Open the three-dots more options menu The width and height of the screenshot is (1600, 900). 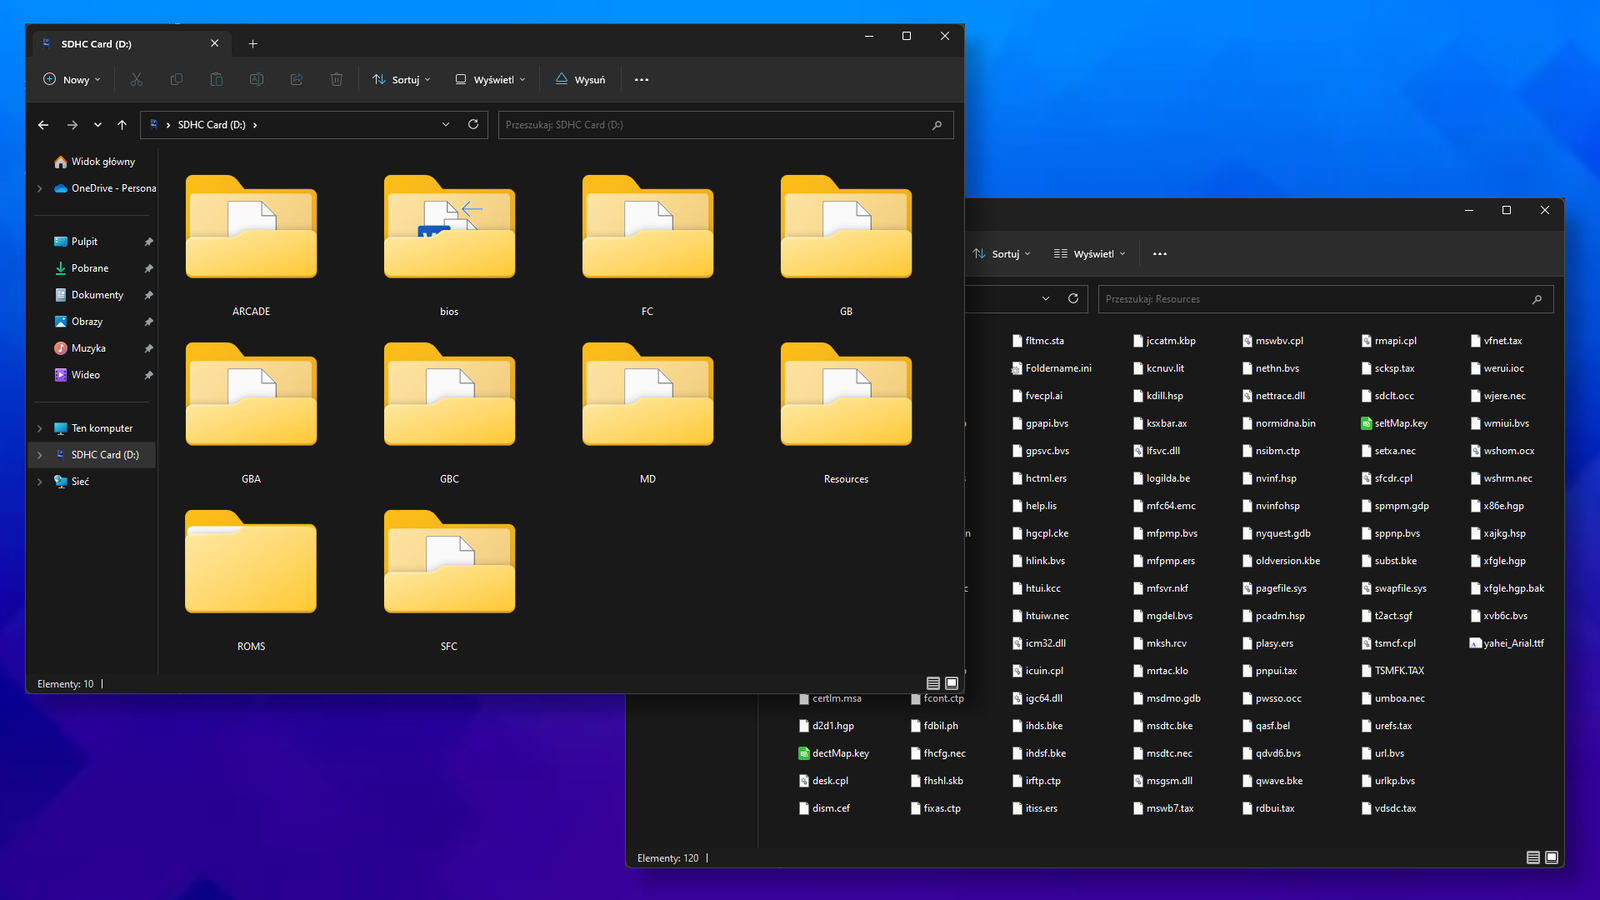(642, 80)
